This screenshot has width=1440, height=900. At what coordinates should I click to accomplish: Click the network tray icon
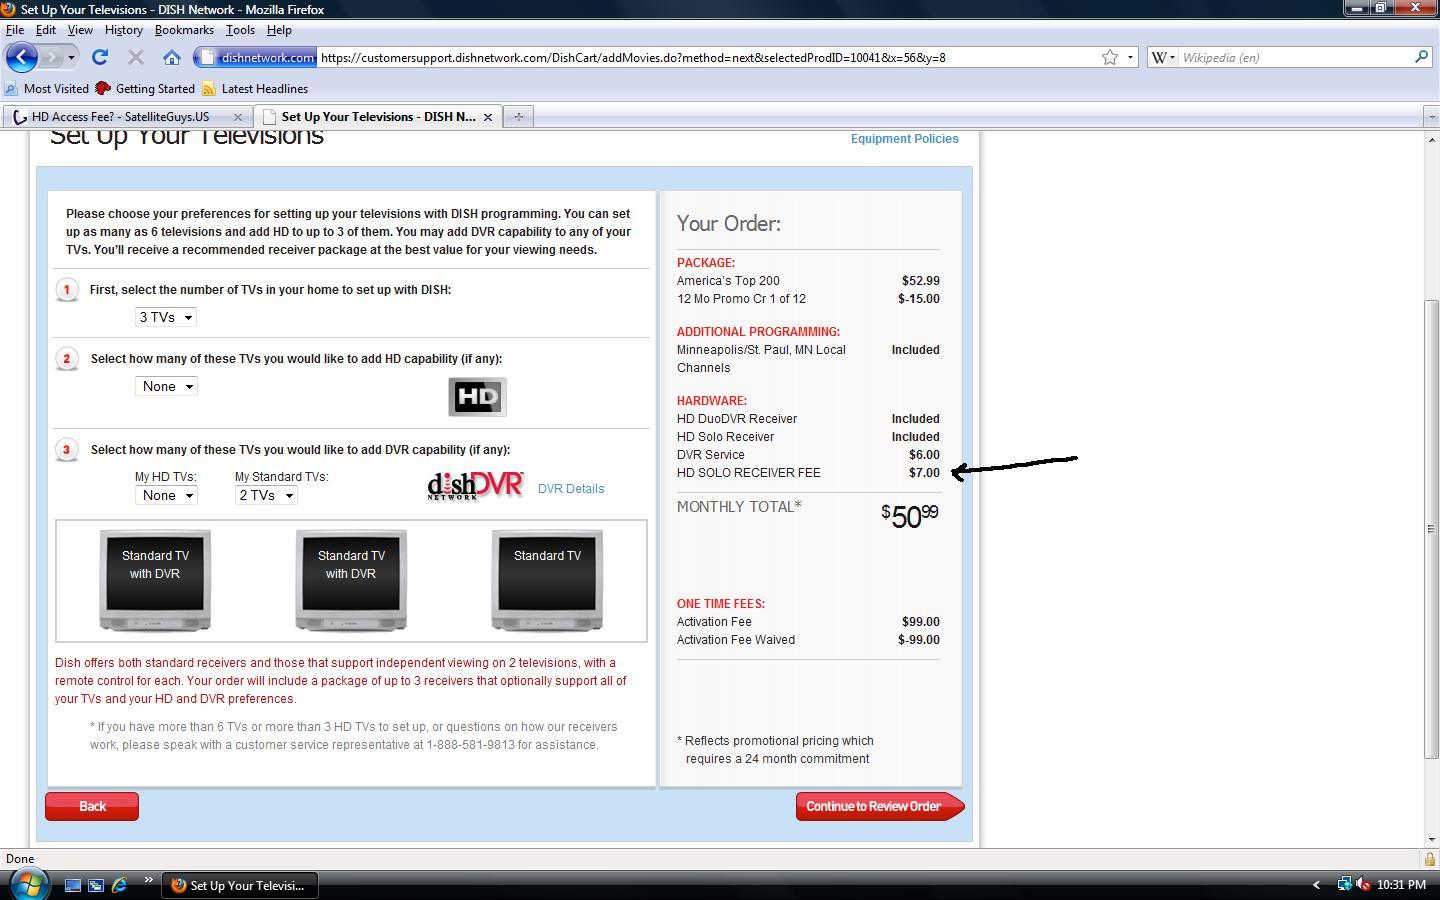coord(1345,885)
